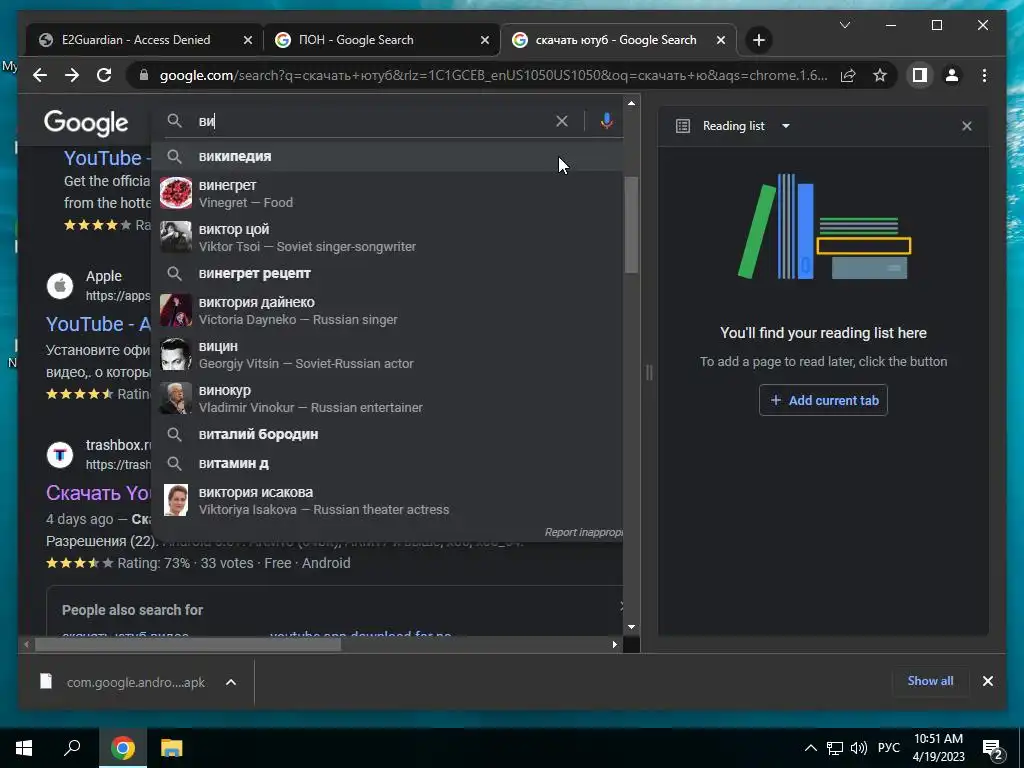The height and width of the screenshot is (768, 1024).
Task: Click the Chrome taskbar icon
Action: (123, 748)
